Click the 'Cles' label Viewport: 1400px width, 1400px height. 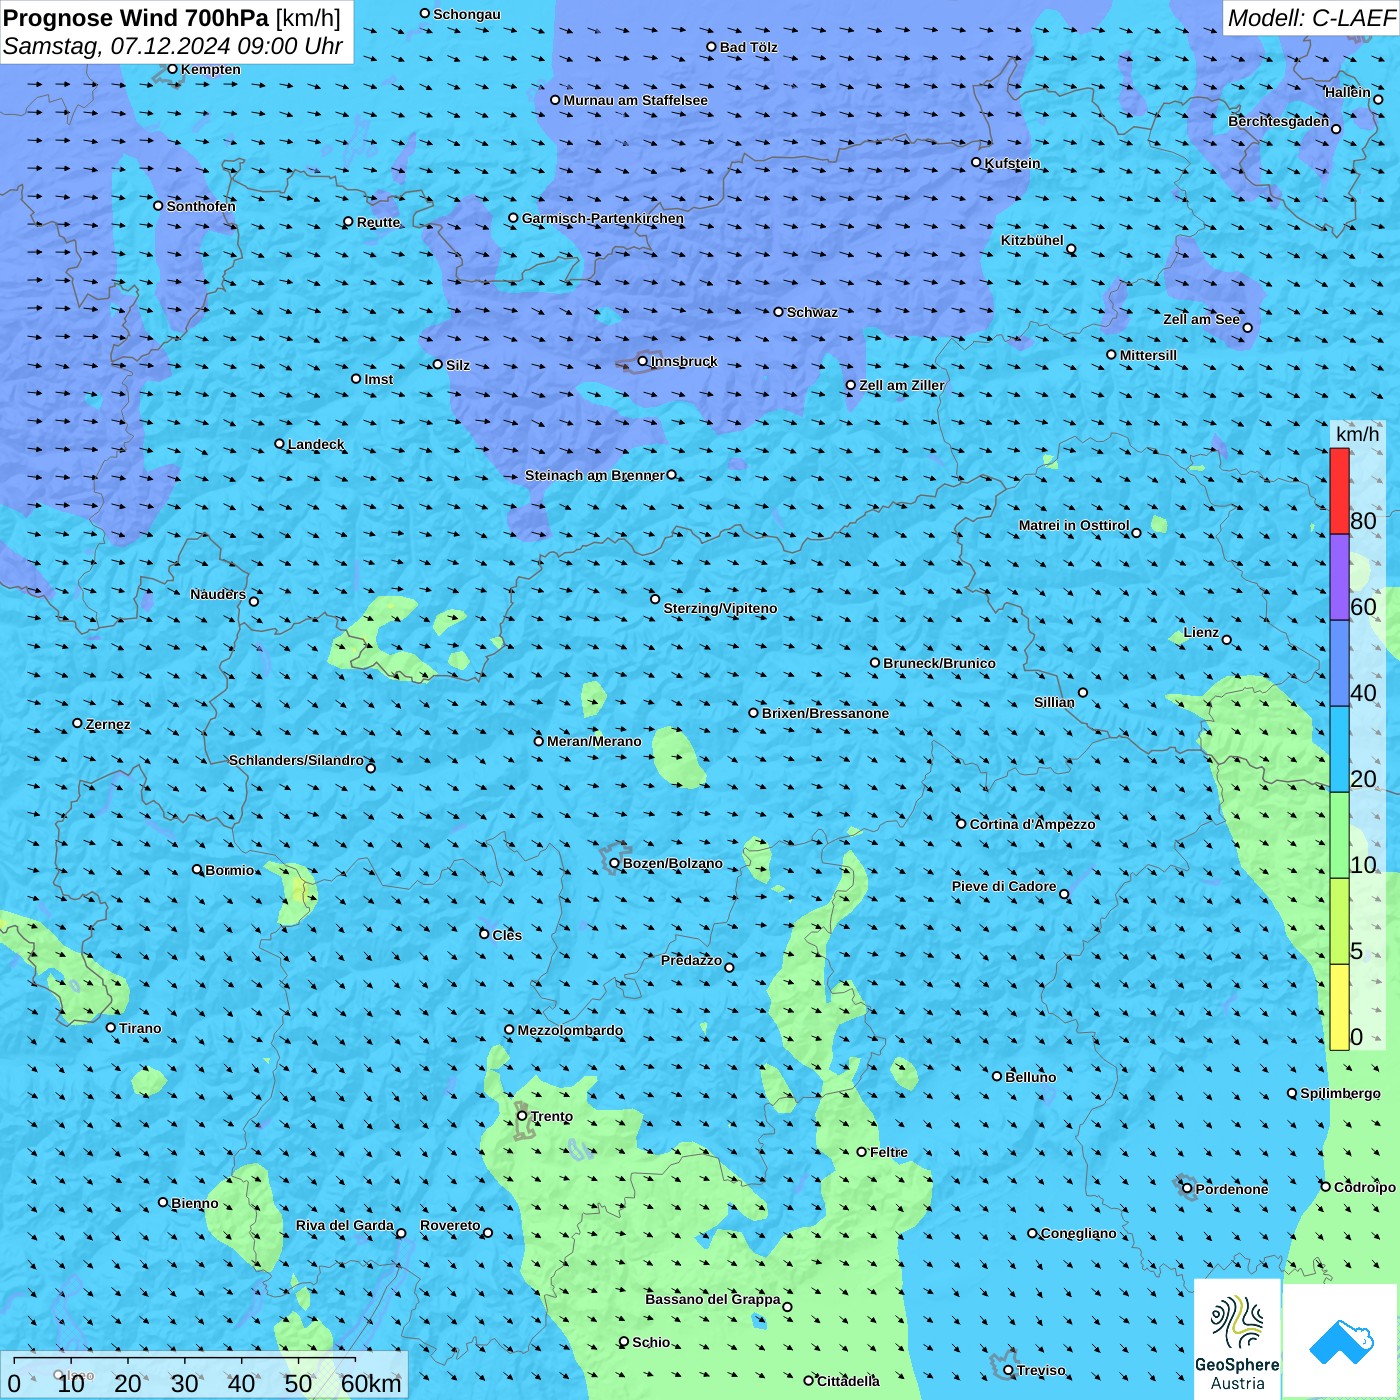(507, 935)
